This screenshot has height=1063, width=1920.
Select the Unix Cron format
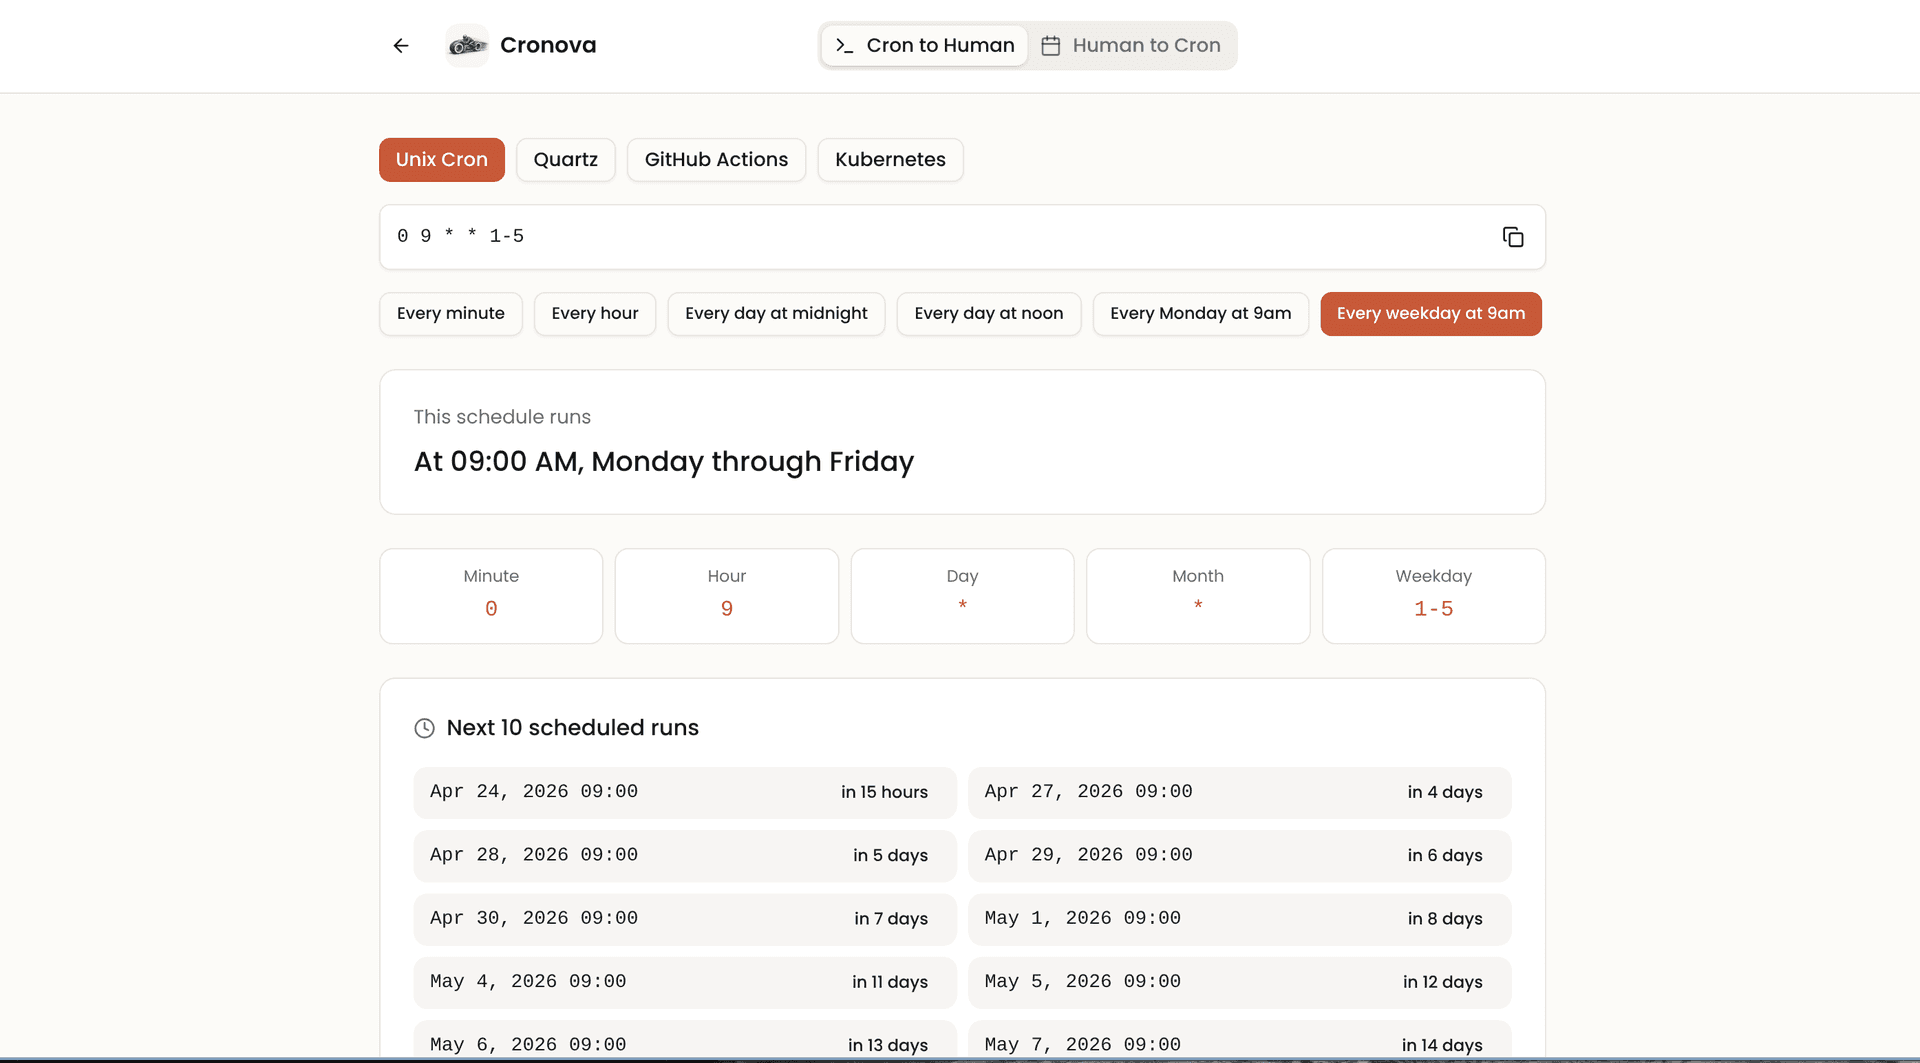tap(442, 160)
